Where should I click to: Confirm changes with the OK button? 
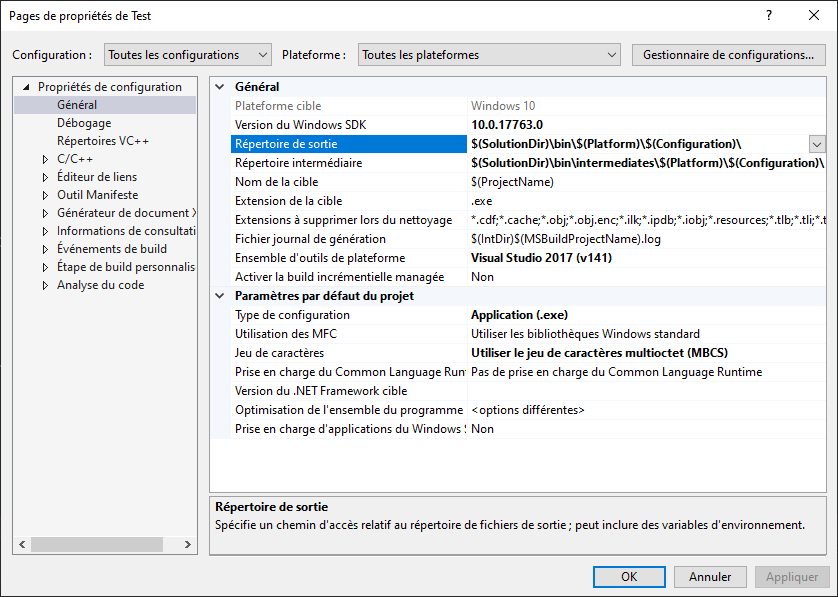click(x=629, y=576)
